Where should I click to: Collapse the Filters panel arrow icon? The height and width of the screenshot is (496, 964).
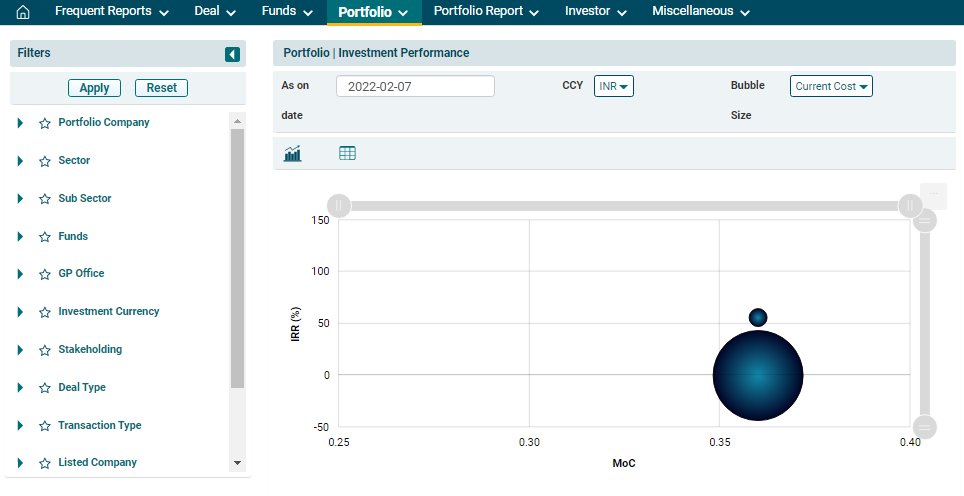pyautogui.click(x=232, y=54)
